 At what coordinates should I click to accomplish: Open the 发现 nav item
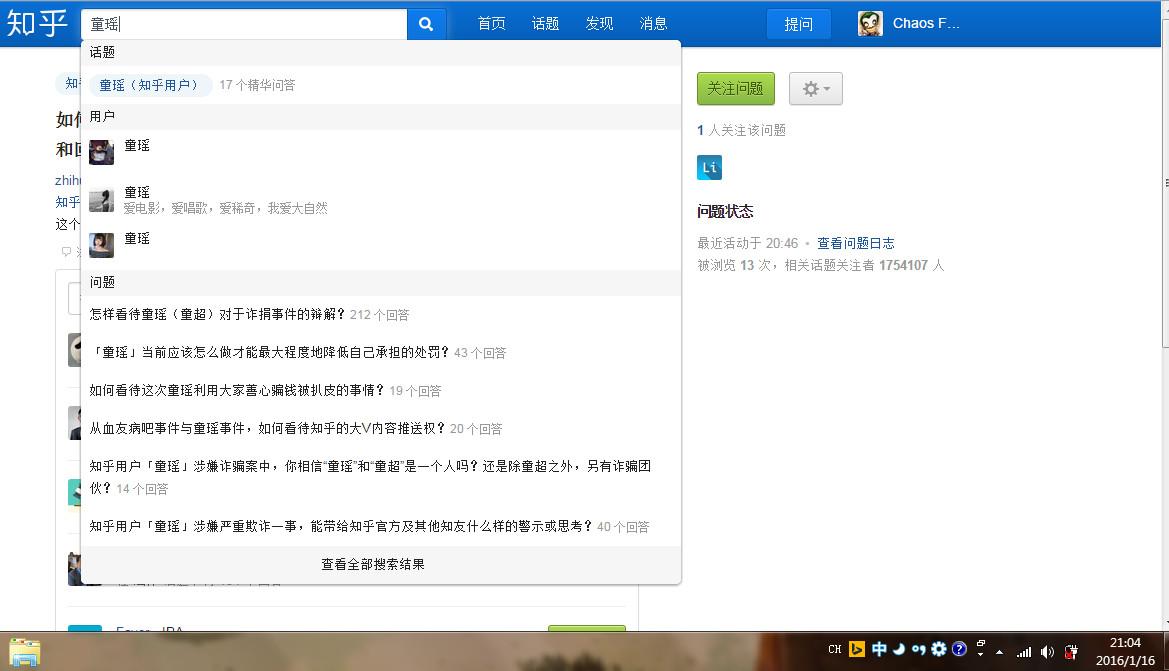[x=599, y=24]
